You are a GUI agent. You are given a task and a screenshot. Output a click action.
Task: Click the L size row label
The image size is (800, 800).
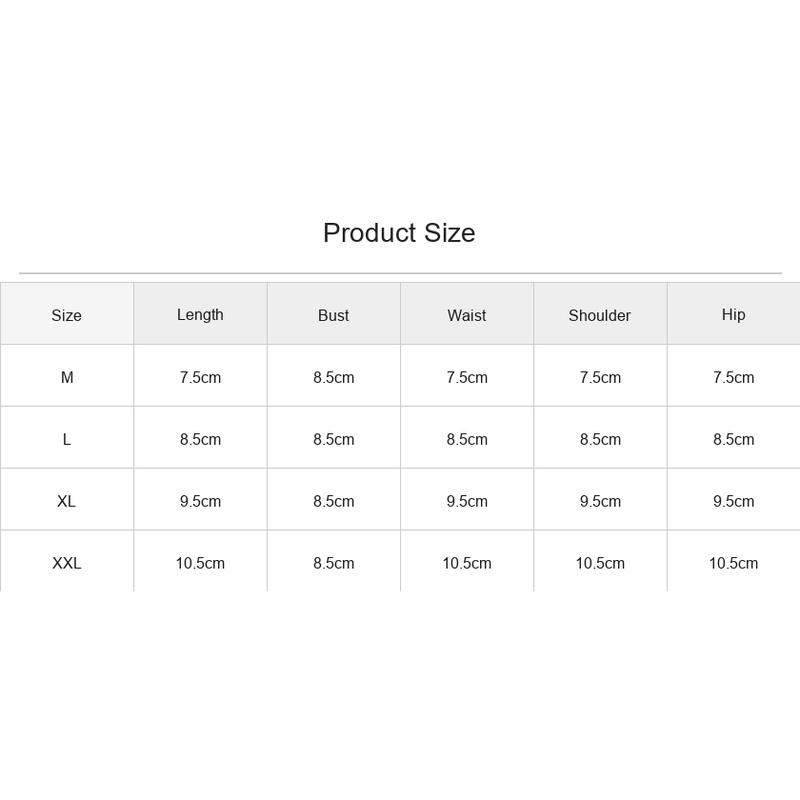pyautogui.click(x=66, y=439)
